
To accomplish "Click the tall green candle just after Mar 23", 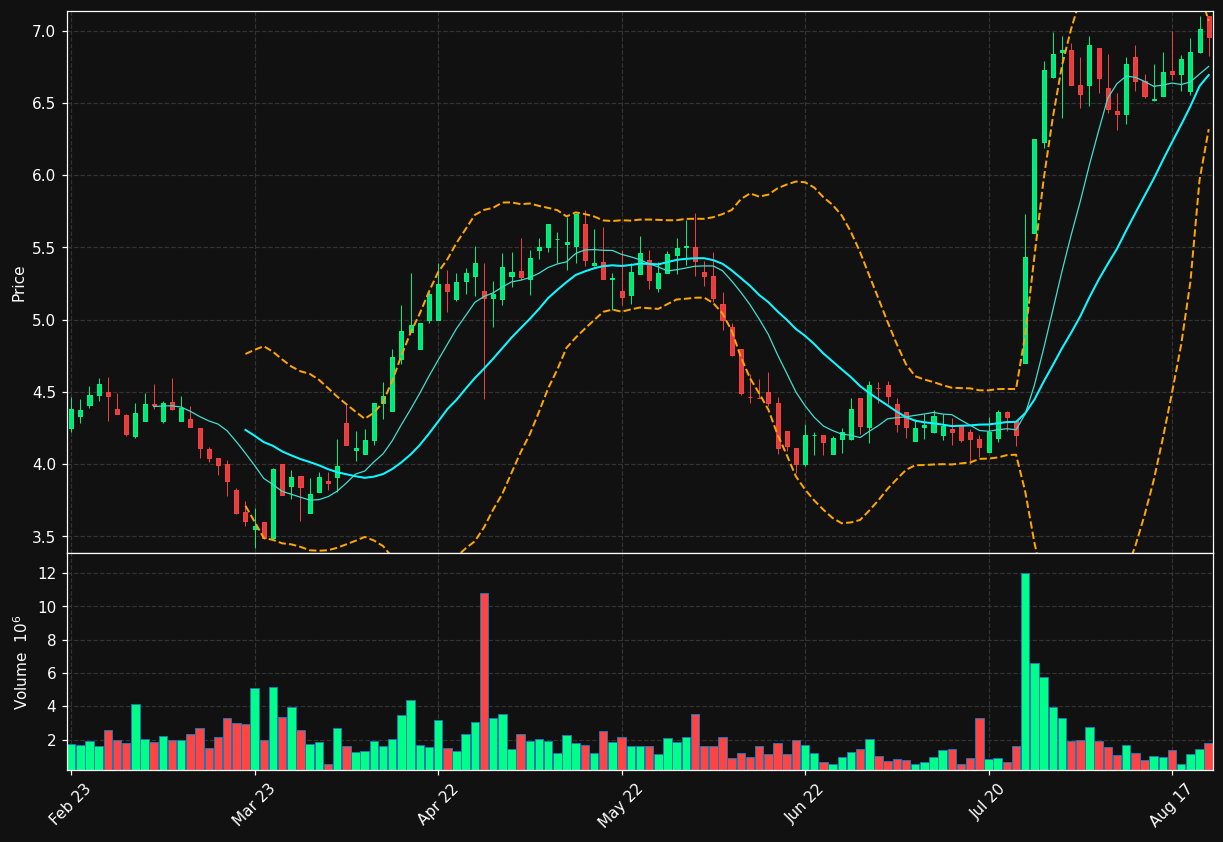I will pyautogui.click(x=273, y=504).
